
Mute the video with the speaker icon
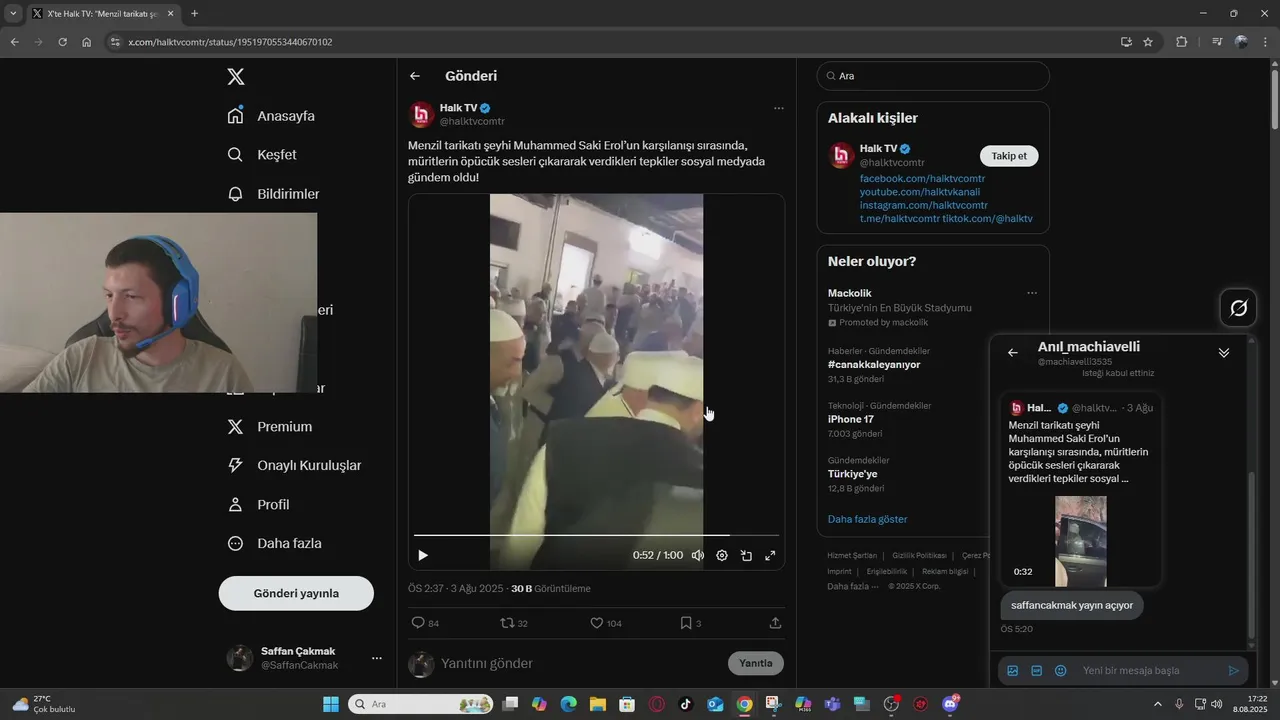click(x=697, y=555)
